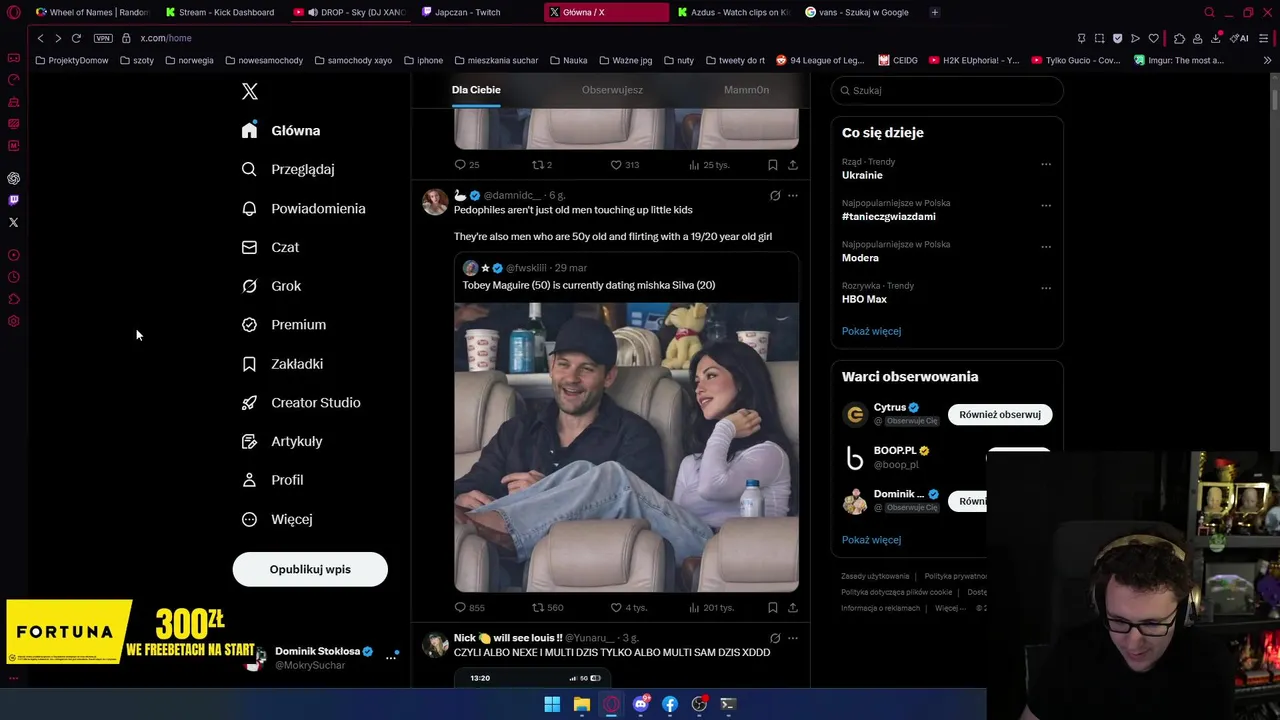The height and width of the screenshot is (720, 1280).
Task: Open Powiadomienia notifications
Action: (304, 209)
